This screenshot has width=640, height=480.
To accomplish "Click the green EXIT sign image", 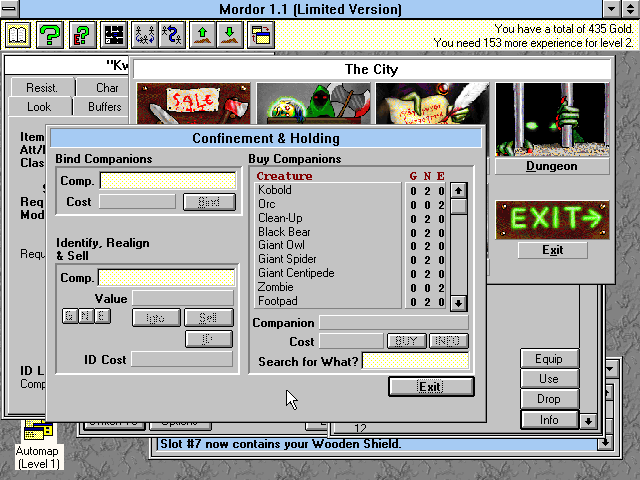I will pyautogui.click(x=552, y=220).
